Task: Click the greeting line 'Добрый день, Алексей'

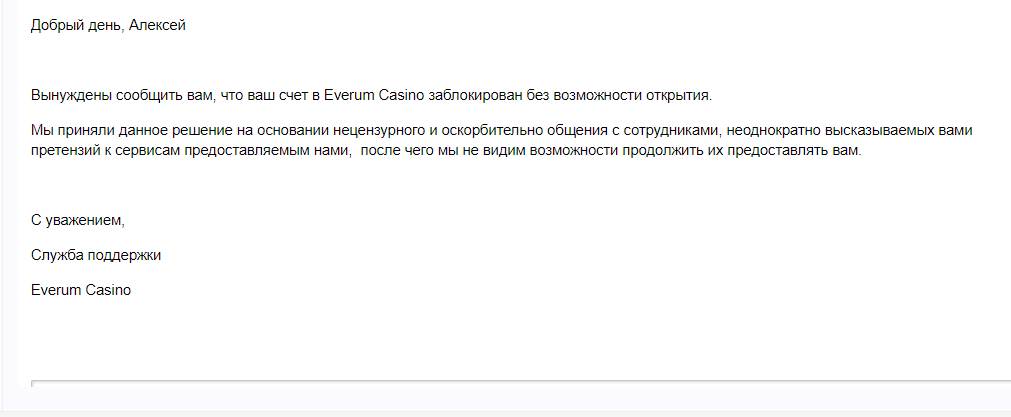Action: [x=108, y=26]
